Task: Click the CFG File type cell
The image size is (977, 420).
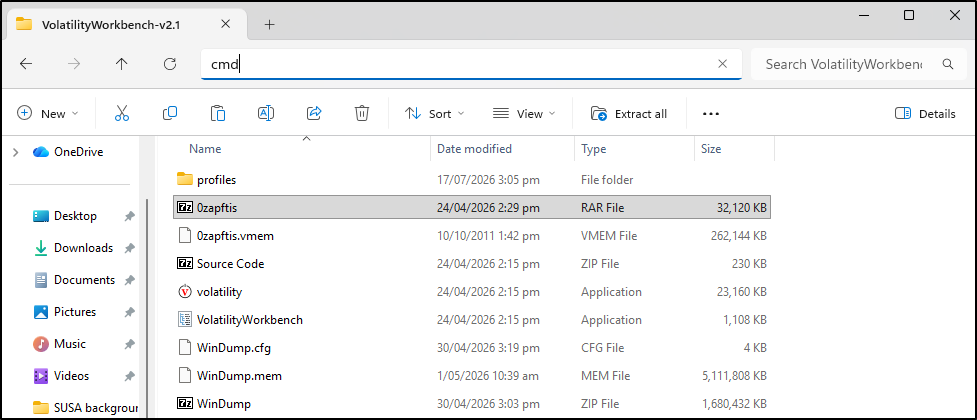Action: pos(604,348)
